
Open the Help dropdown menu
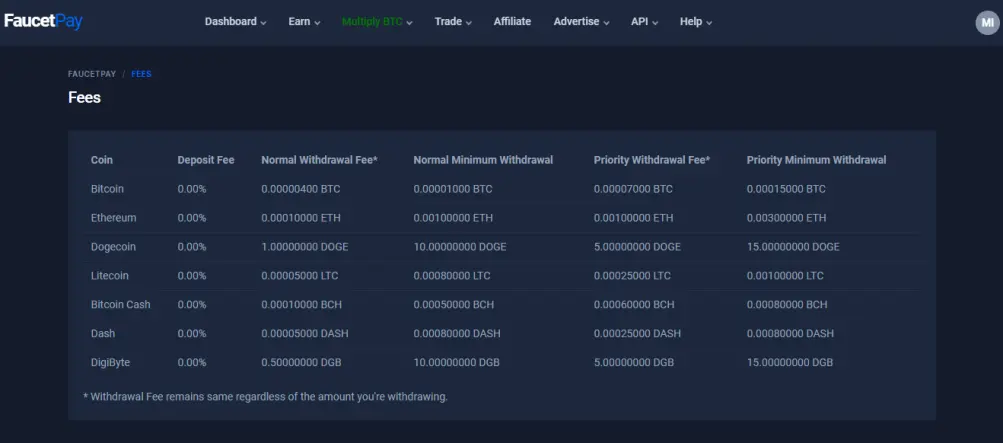[696, 22]
